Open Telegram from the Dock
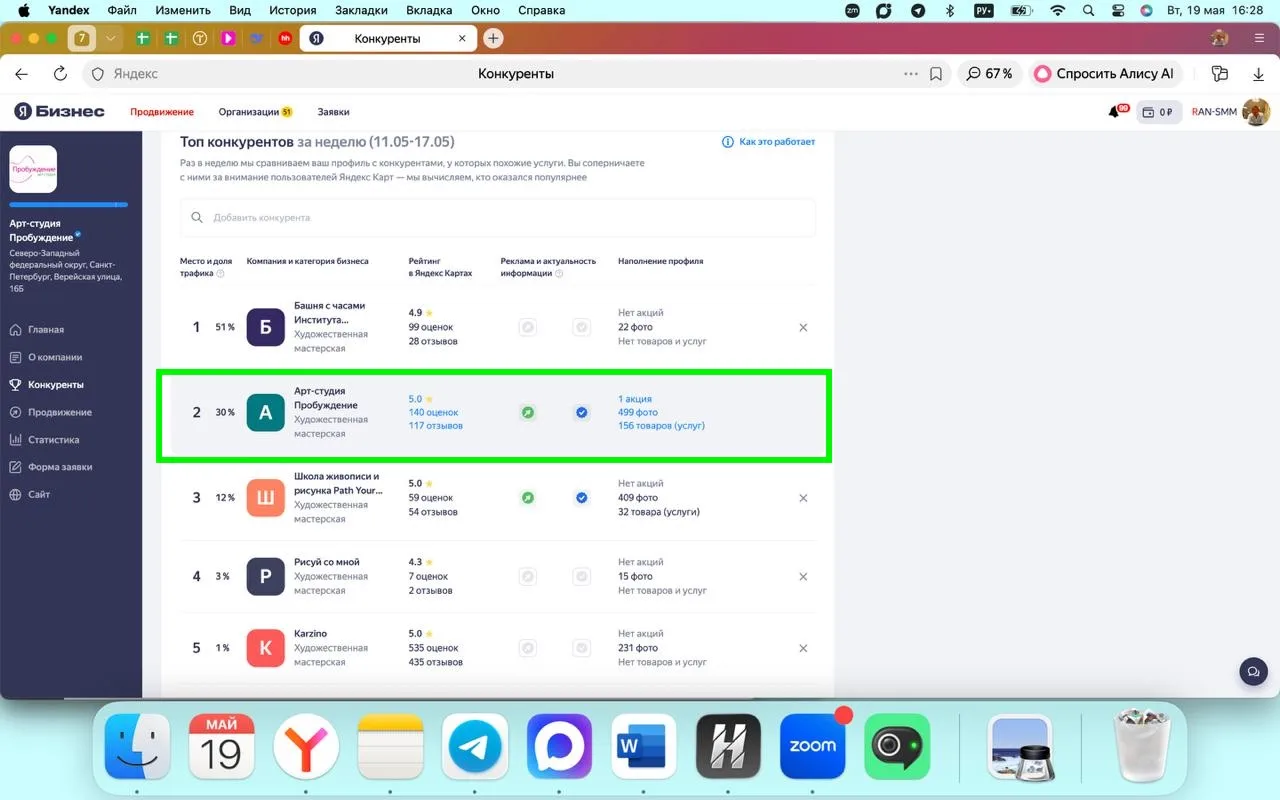The image size is (1280, 800). click(x=475, y=746)
